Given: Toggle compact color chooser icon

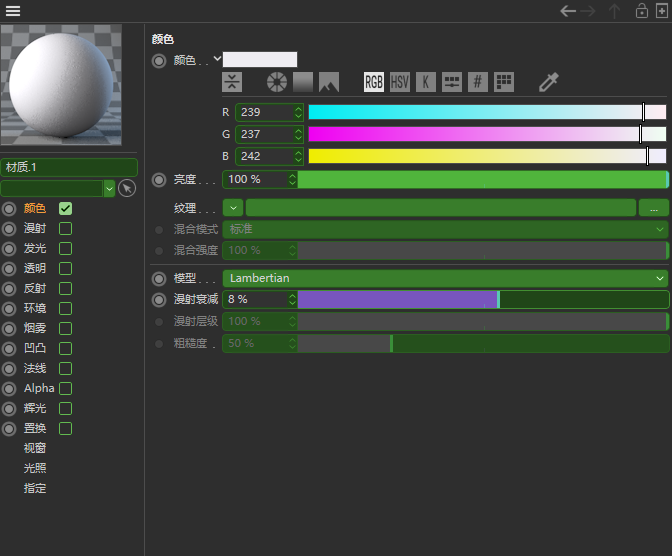Looking at the screenshot, I should pos(232,82).
